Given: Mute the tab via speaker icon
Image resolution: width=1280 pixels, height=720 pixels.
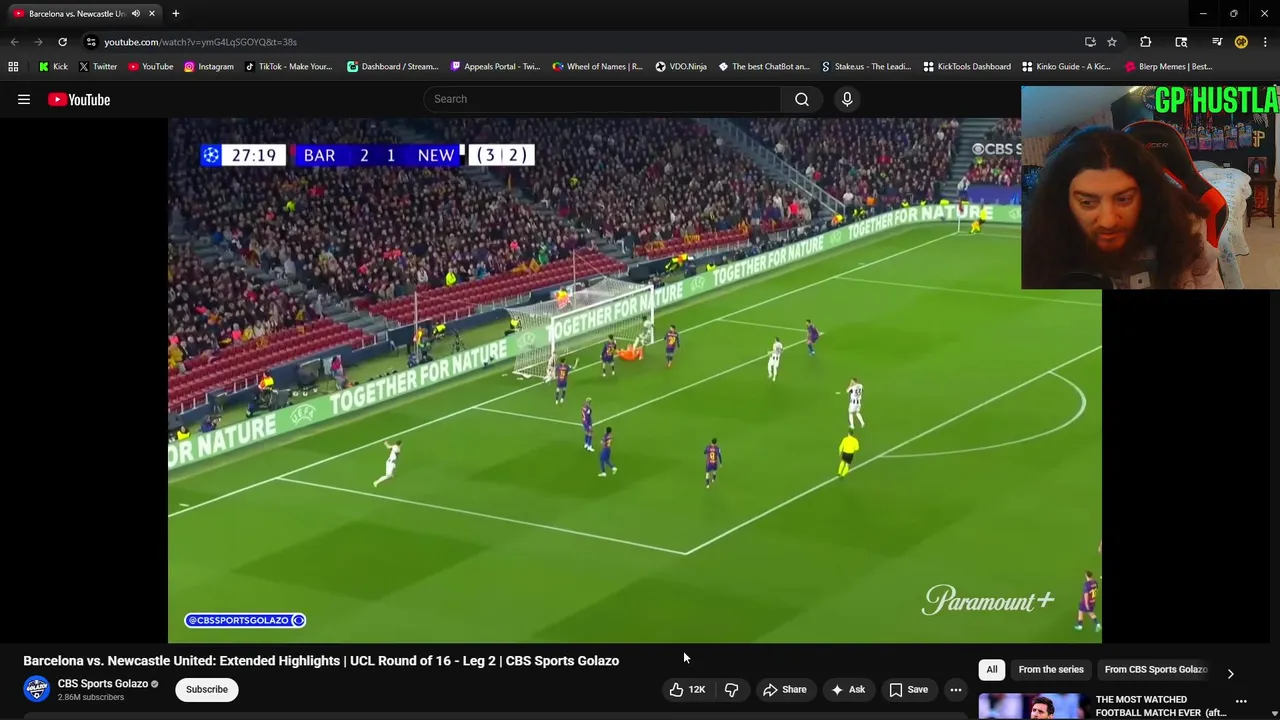Looking at the screenshot, I should tap(136, 13).
